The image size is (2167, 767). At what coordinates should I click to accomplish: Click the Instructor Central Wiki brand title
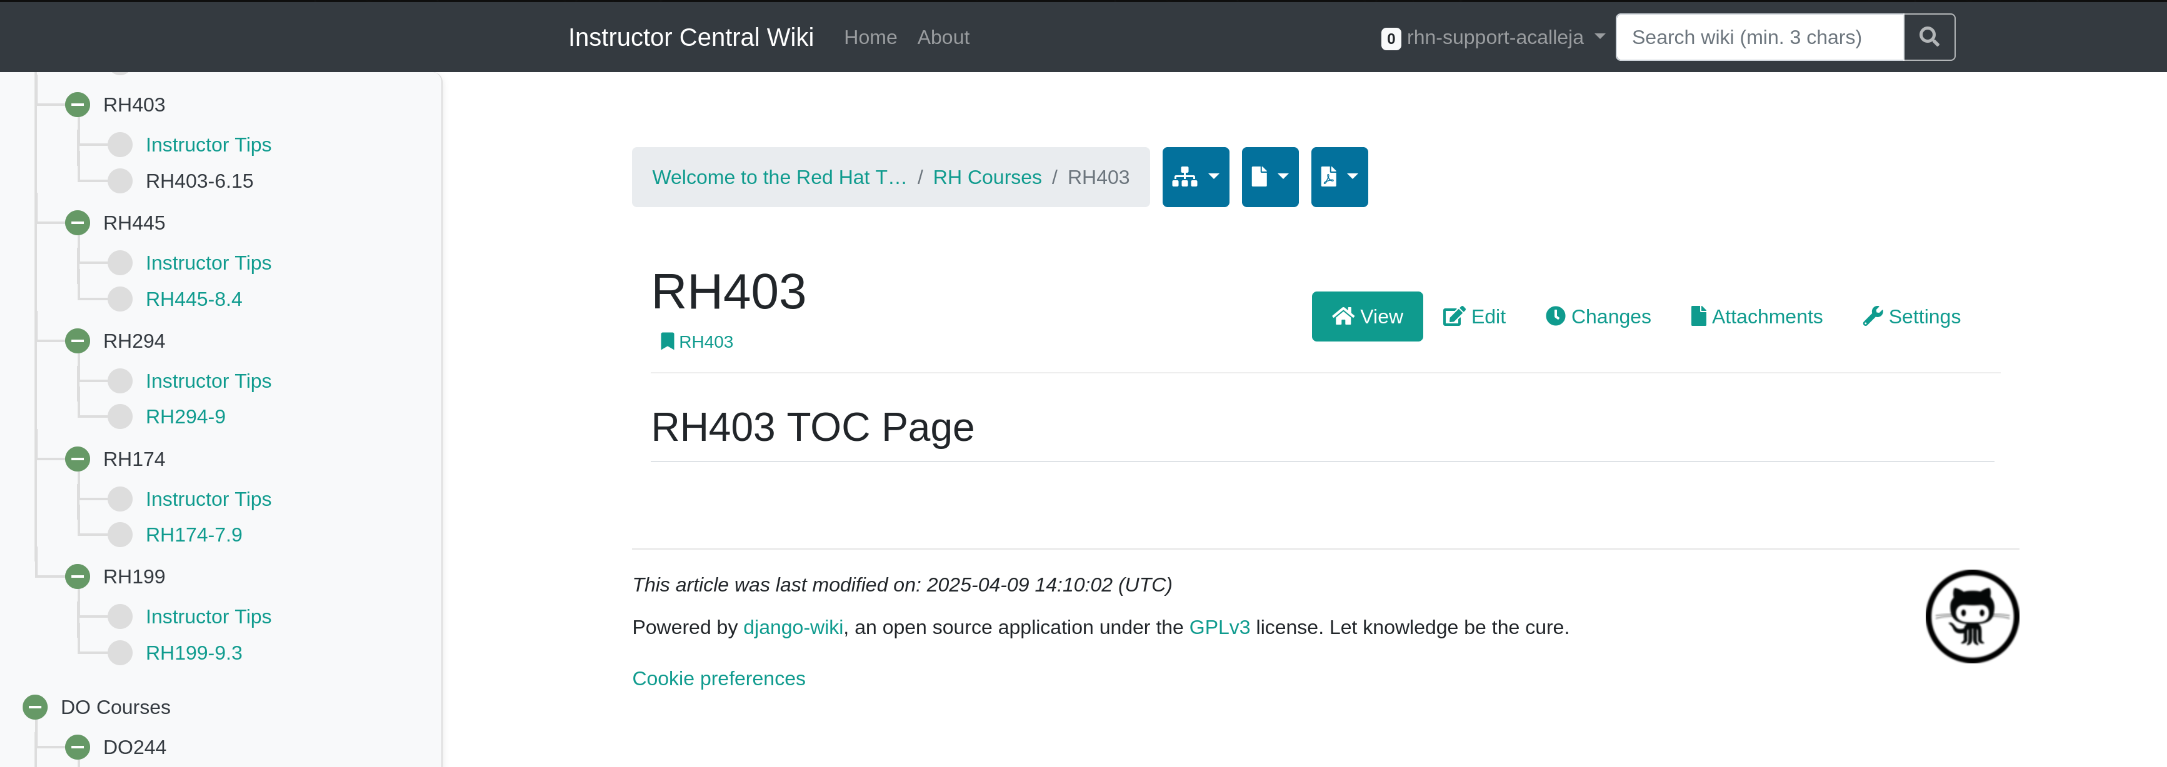point(691,37)
